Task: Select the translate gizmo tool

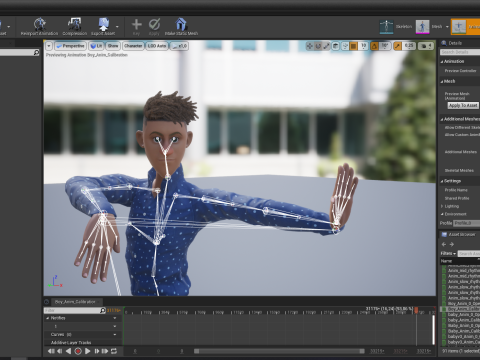Action: click(x=310, y=46)
